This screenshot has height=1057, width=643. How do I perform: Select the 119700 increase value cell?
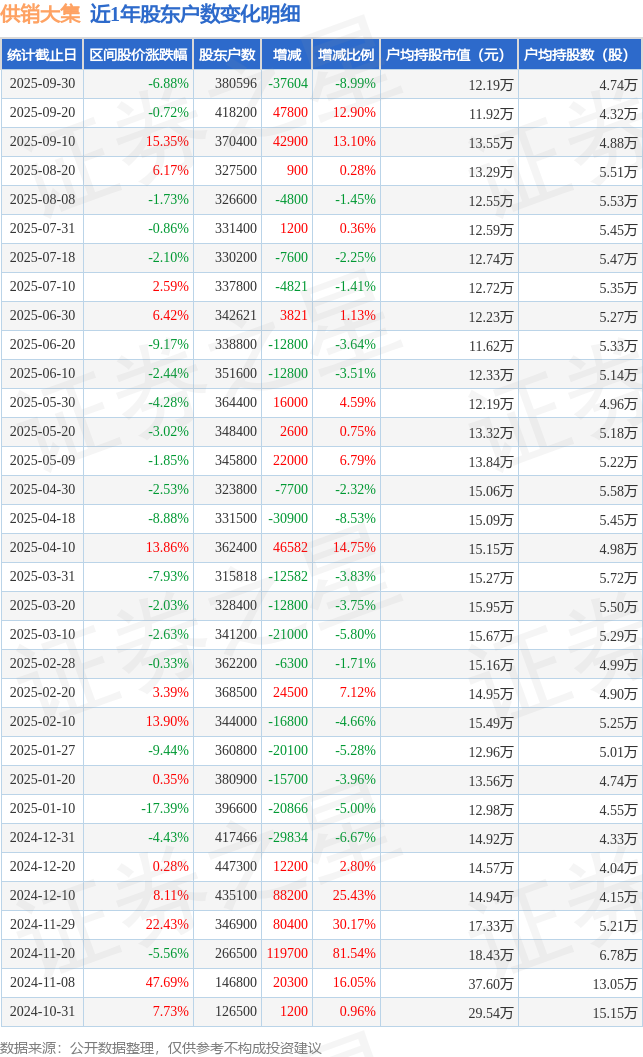[x=289, y=954]
